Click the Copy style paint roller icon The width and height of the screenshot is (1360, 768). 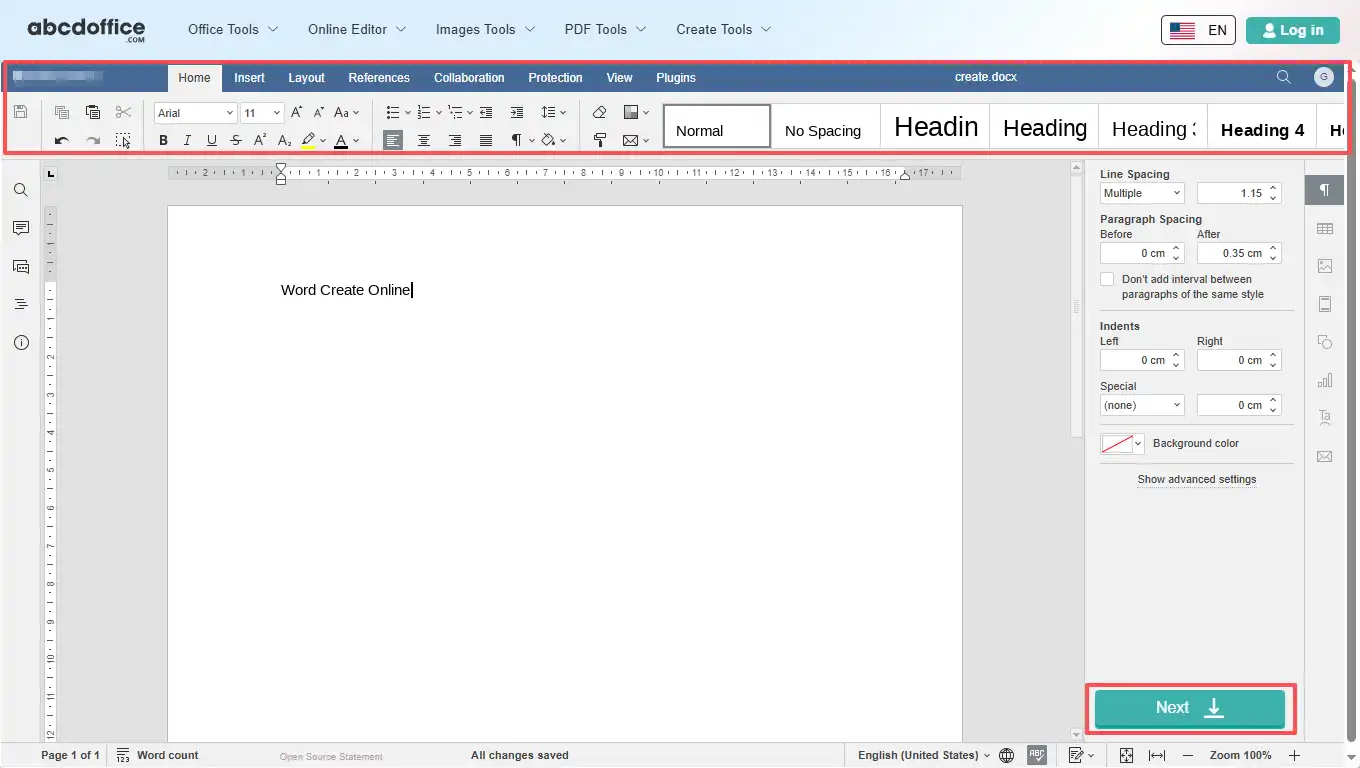click(x=600, y=140)
